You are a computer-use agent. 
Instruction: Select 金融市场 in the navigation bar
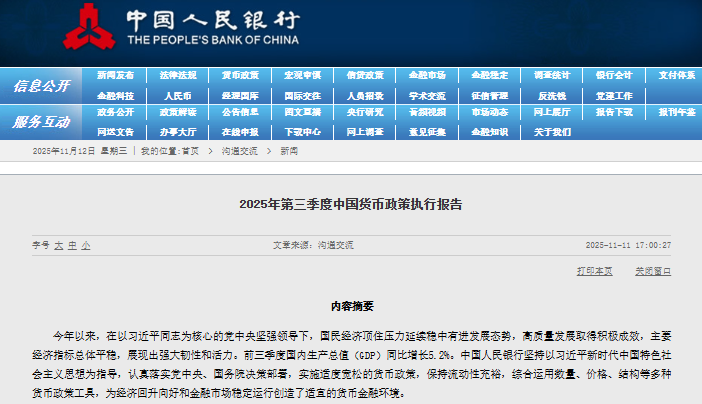(x=427, y=75)
